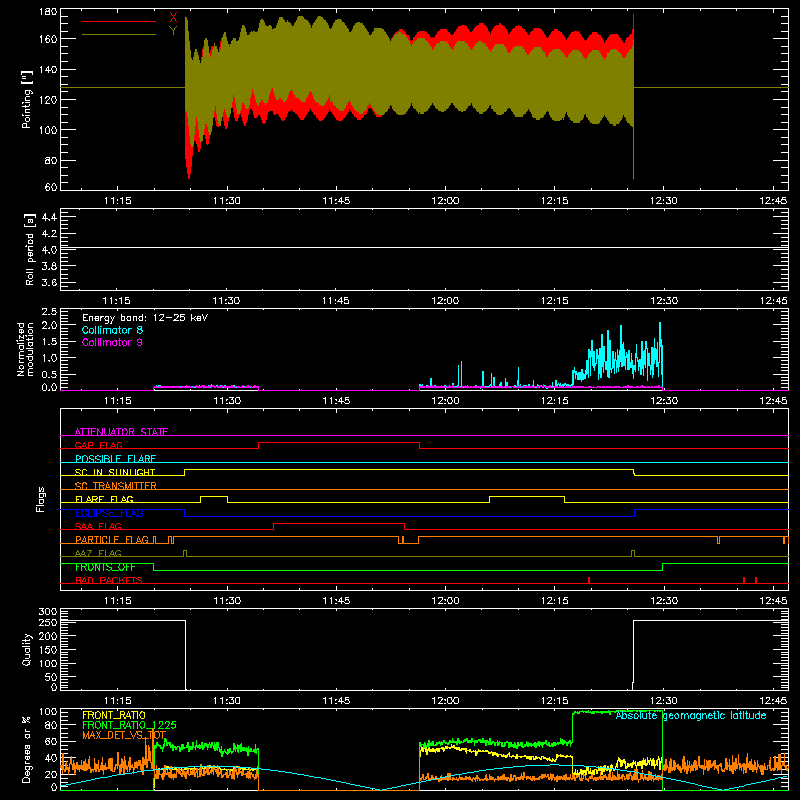This screenshot has height=800, width=800.
Task: Click the POSSIBLE_FLARE label
Action: click(115, 459)
